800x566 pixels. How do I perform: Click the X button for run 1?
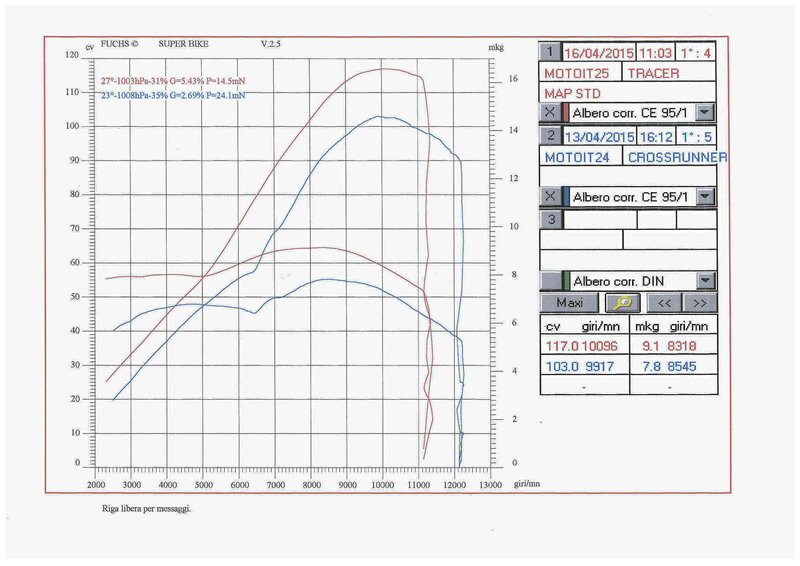(x=549, y=112)
